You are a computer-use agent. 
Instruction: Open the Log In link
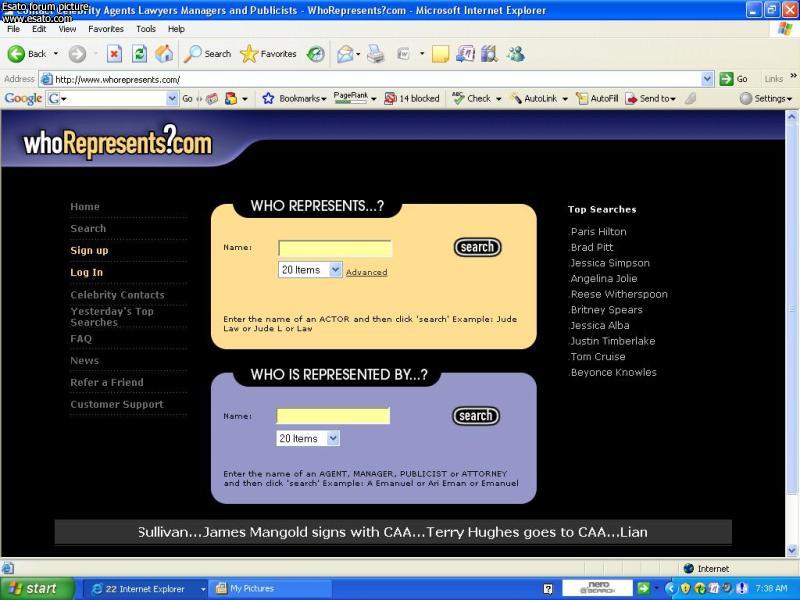[87, 272]
